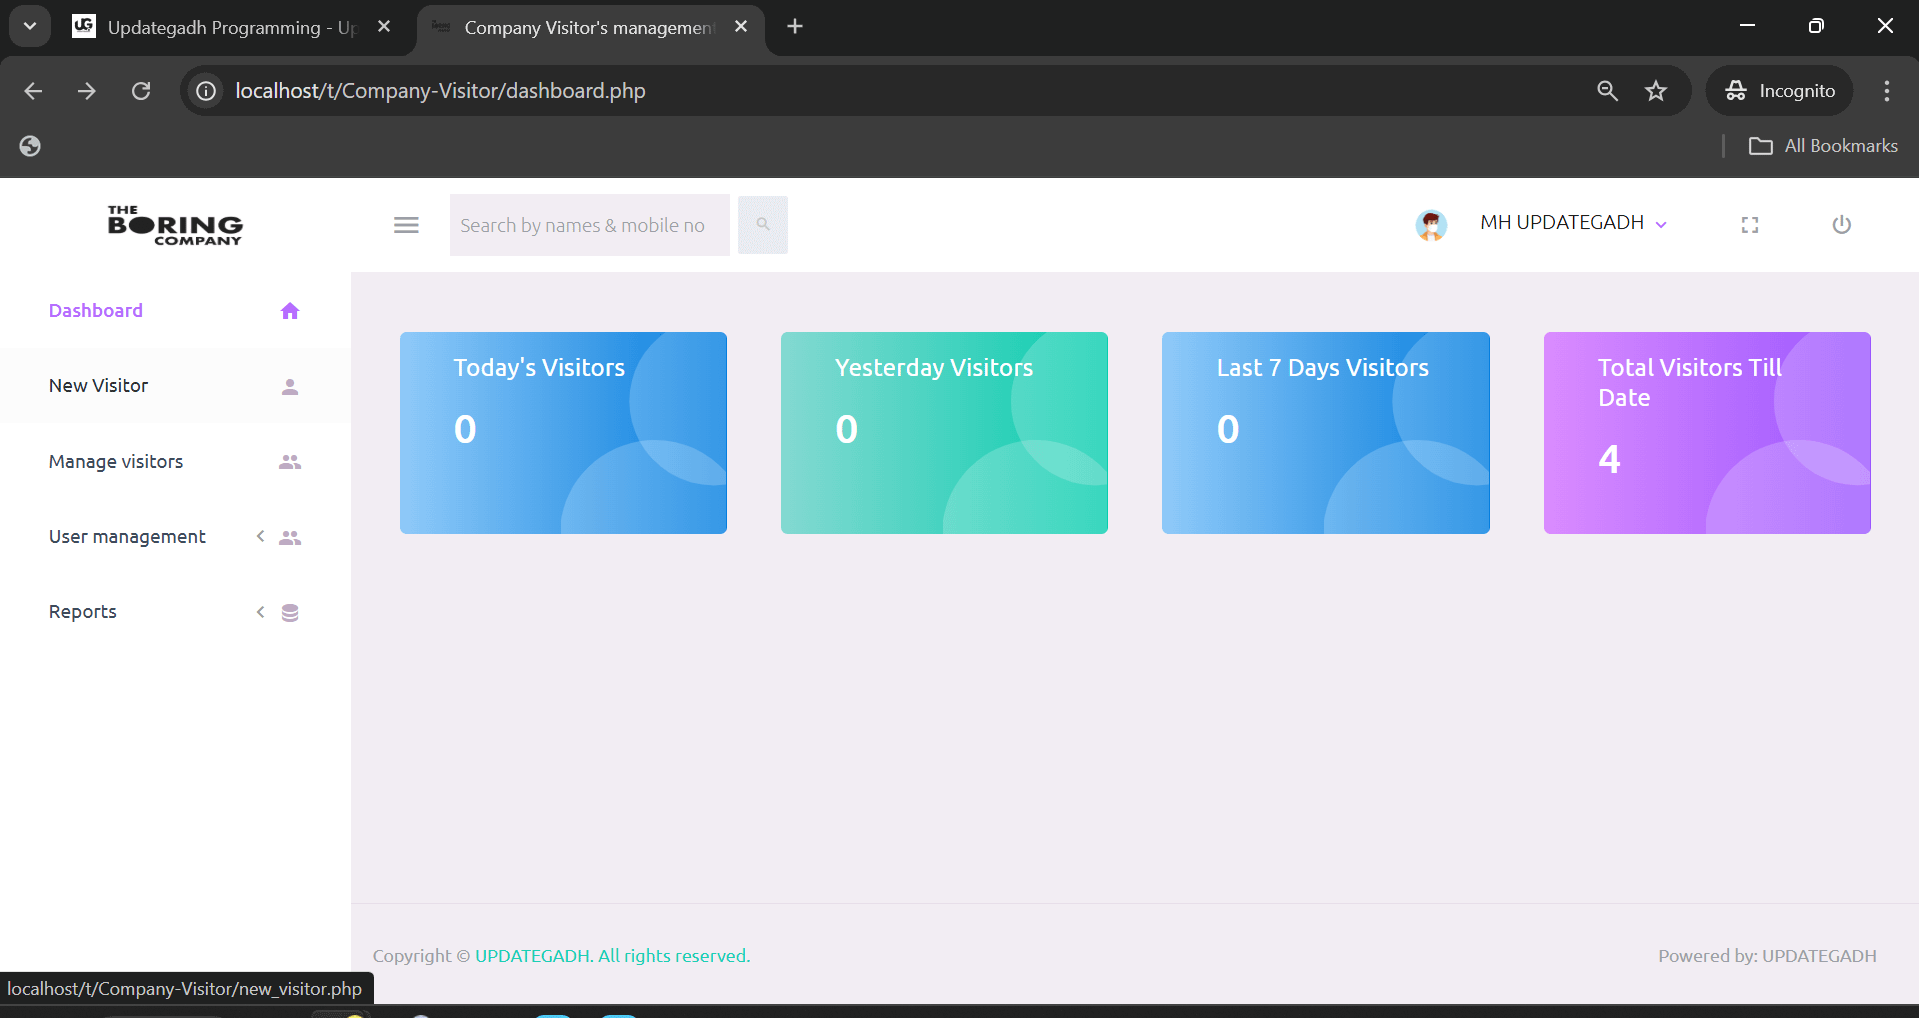Click the user avatar picture
Image resolution: width=1919 pixels, height=1018 pixels.
[1431, 225]
